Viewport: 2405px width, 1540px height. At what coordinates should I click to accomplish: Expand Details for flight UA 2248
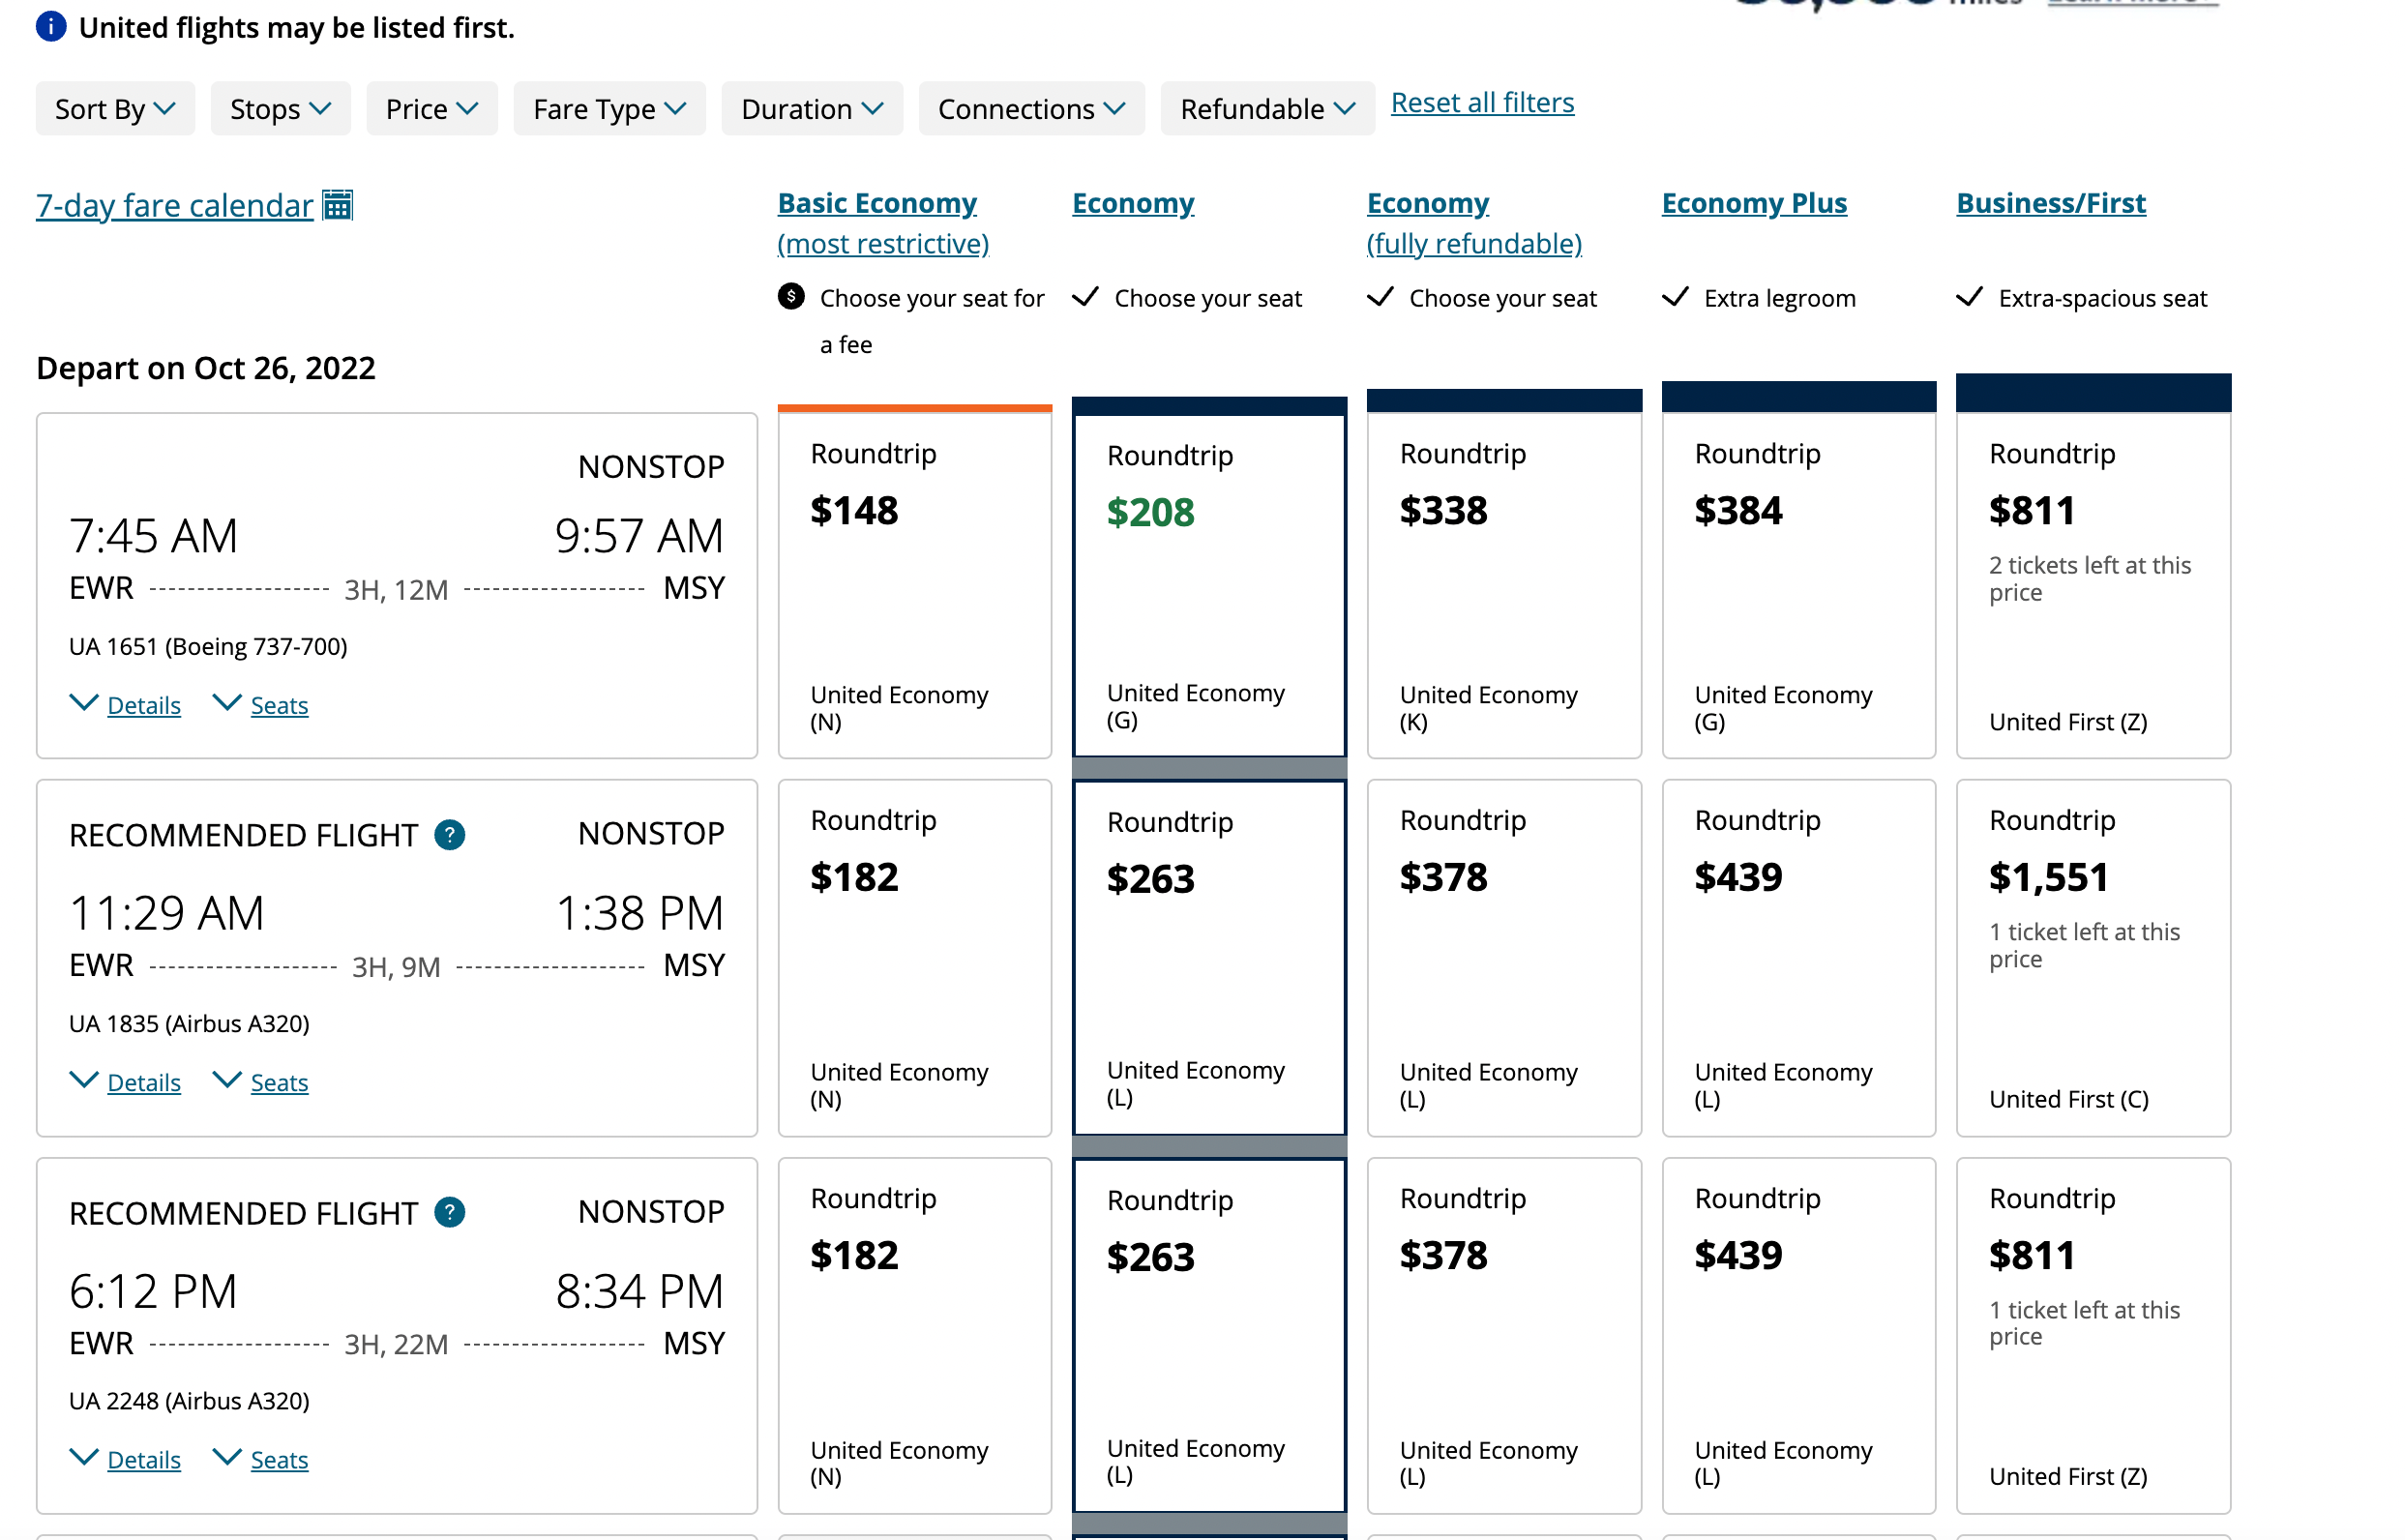click(143, 1459)
